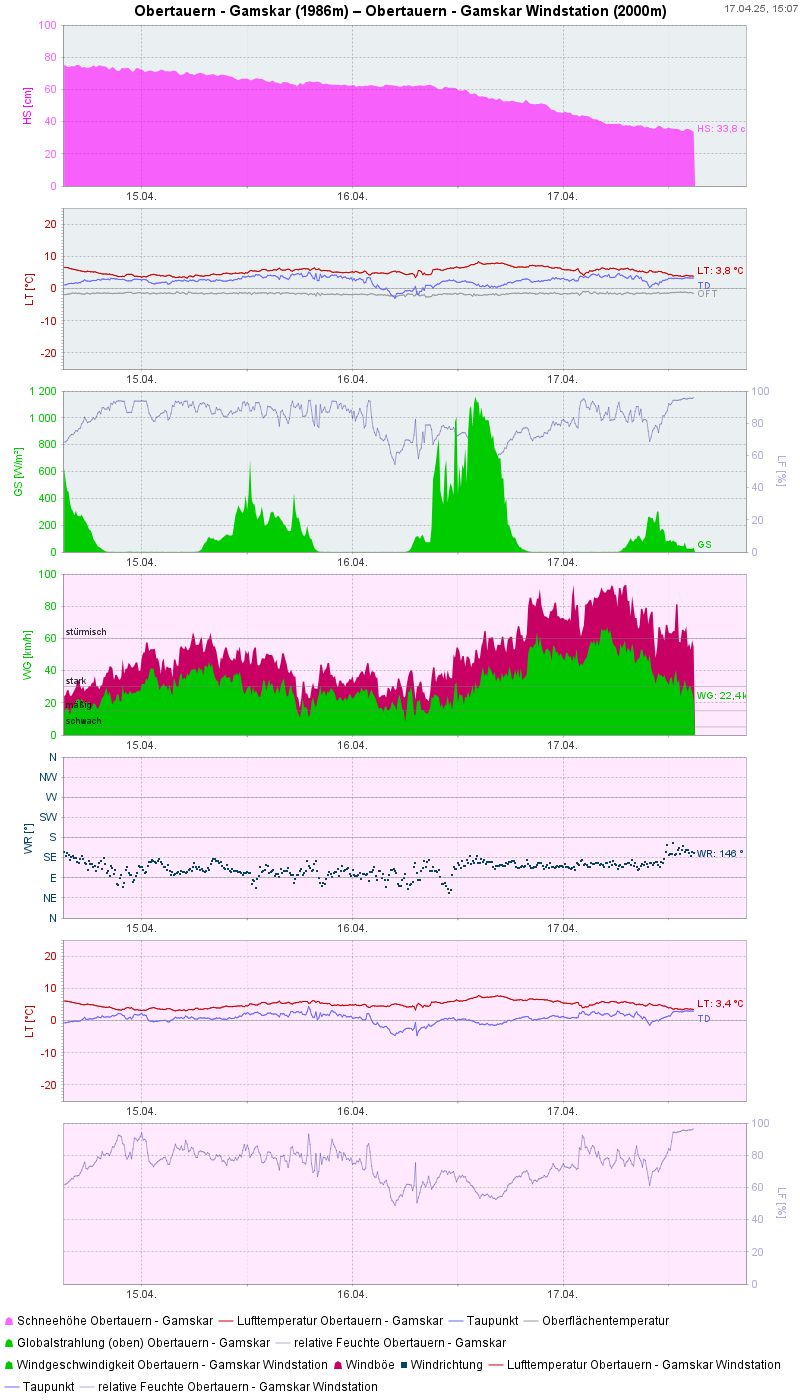Click the NE direction axis label
This screenshot has height=1400, width=800.
pyautogui.click(x=49, y=897)
